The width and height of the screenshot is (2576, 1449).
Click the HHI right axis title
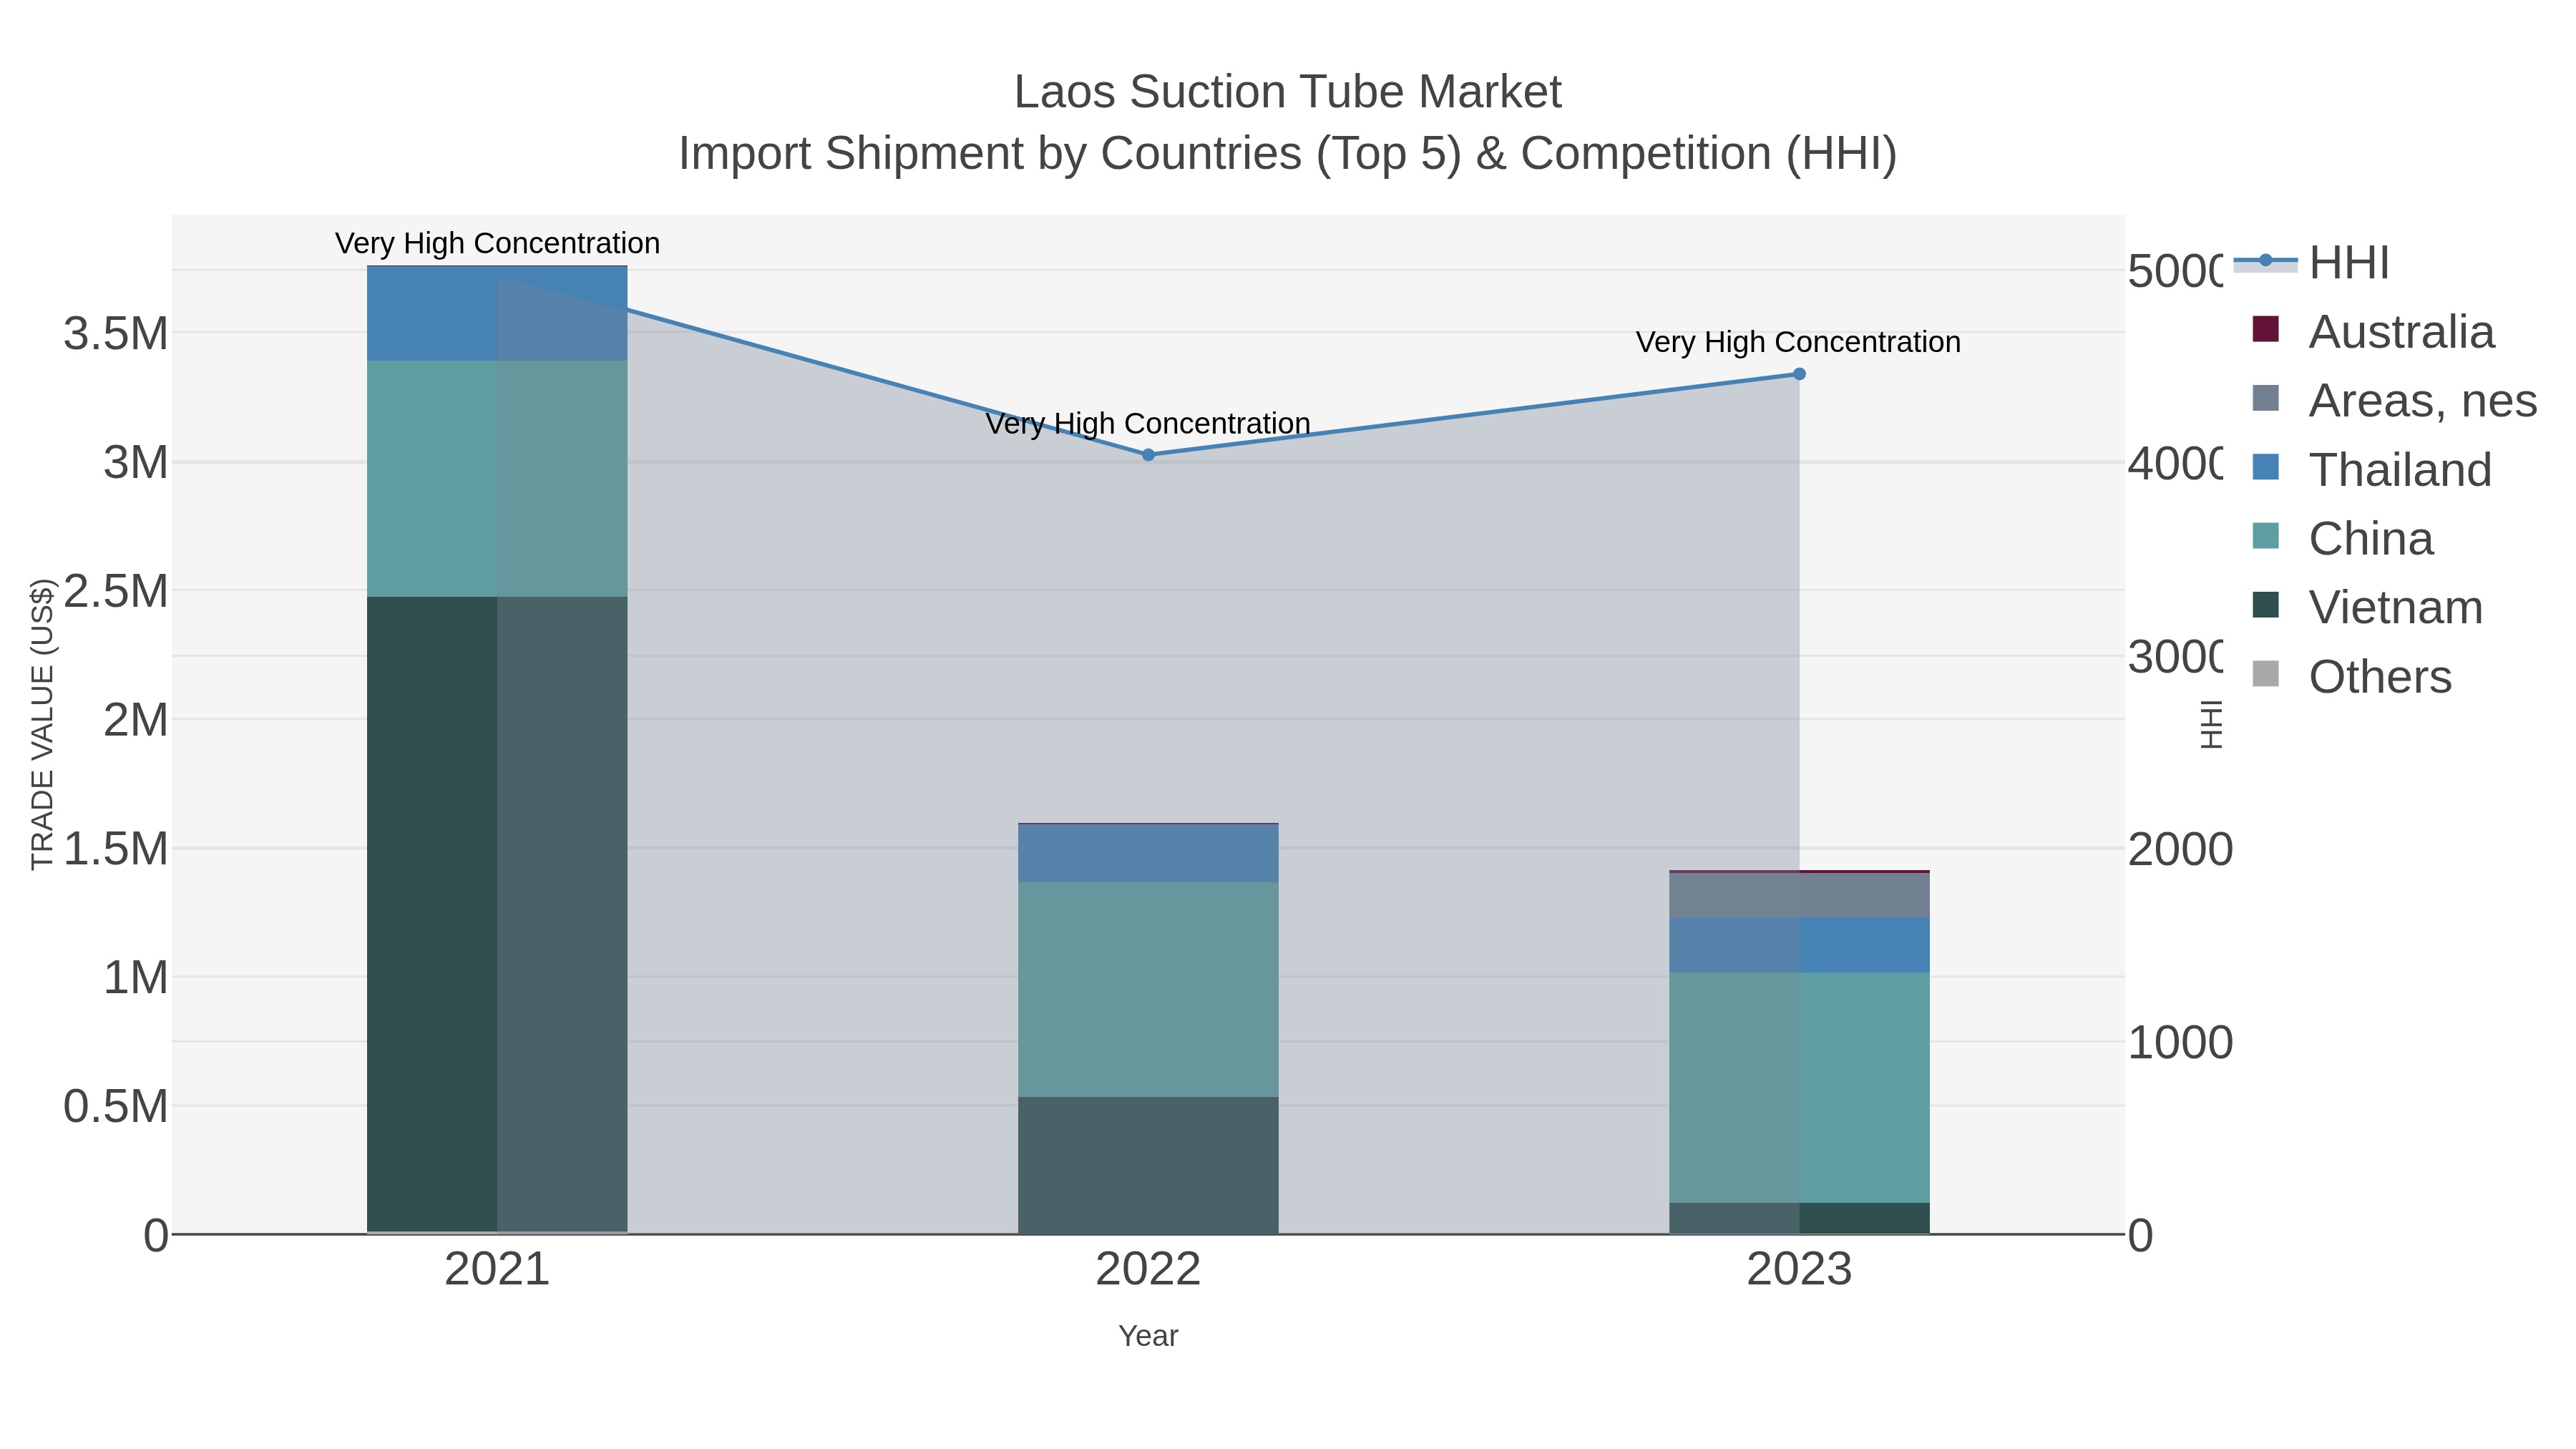coord(2211,724)
